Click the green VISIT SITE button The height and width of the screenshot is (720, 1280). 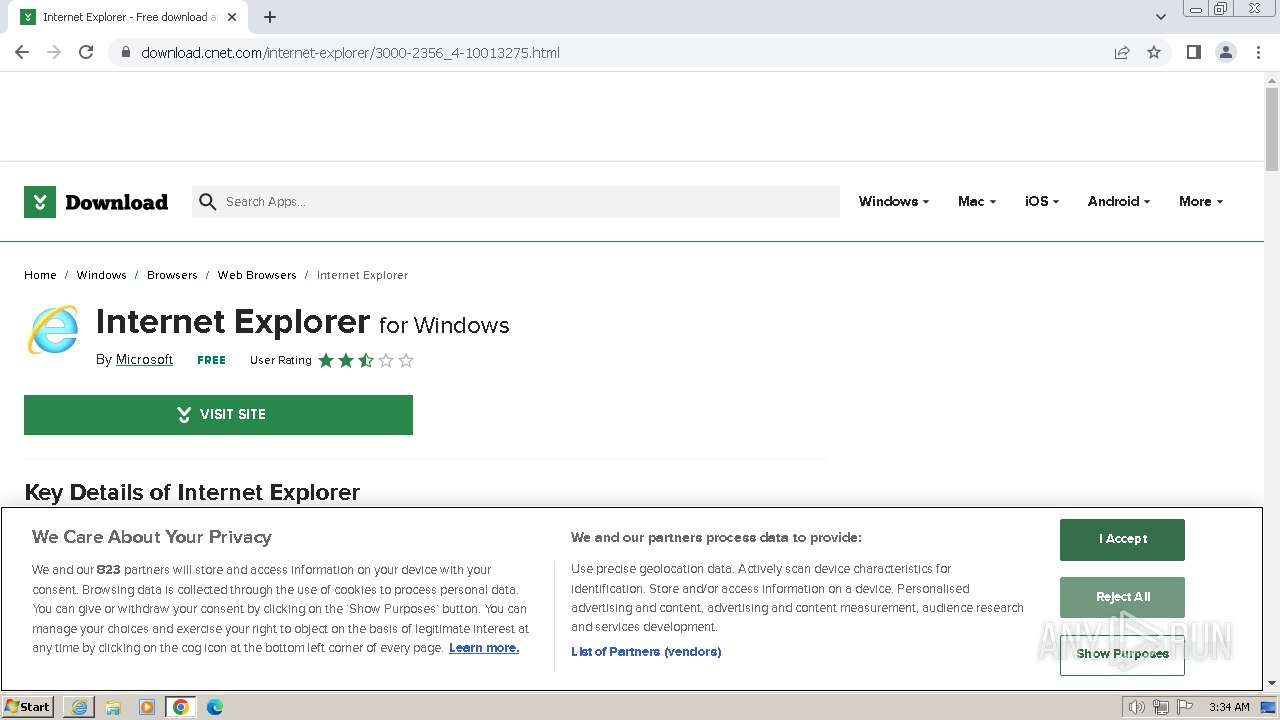[218, 415]
